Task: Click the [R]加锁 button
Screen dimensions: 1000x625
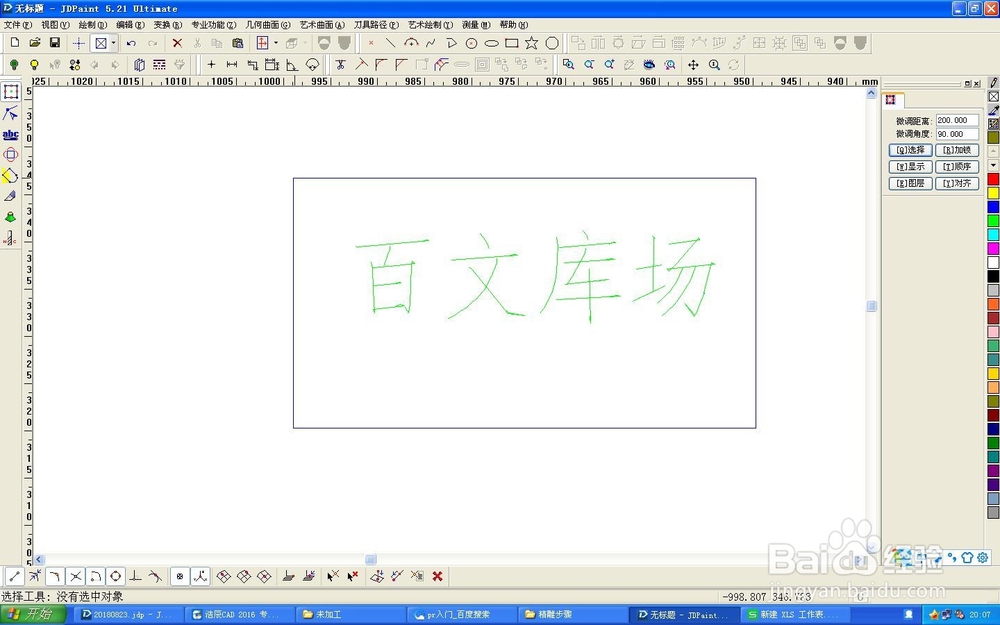Action: click(957, 150)
